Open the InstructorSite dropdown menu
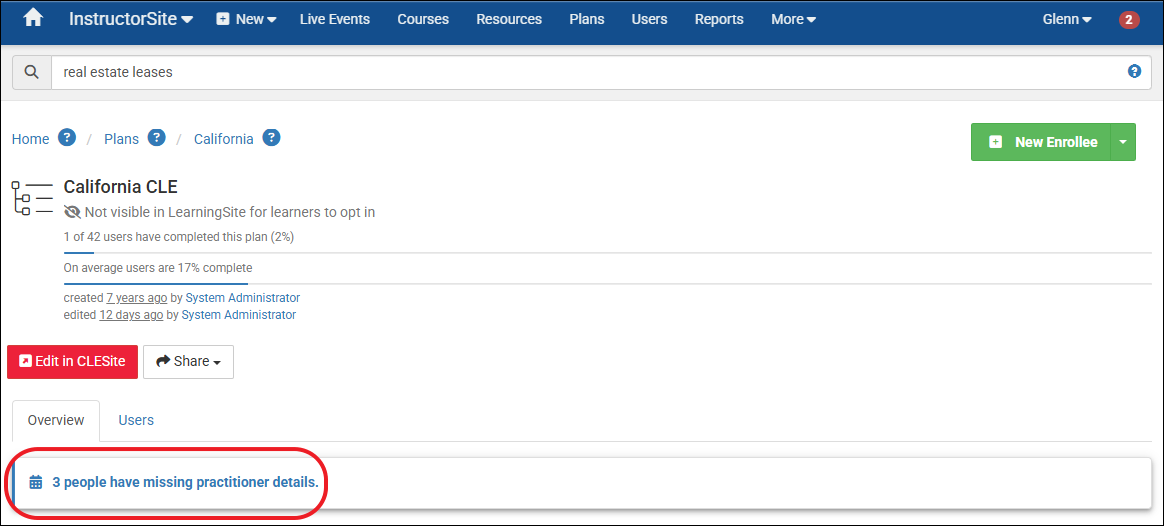Image resolution: width=1164 pixels, height=526 pixels. 131,19
